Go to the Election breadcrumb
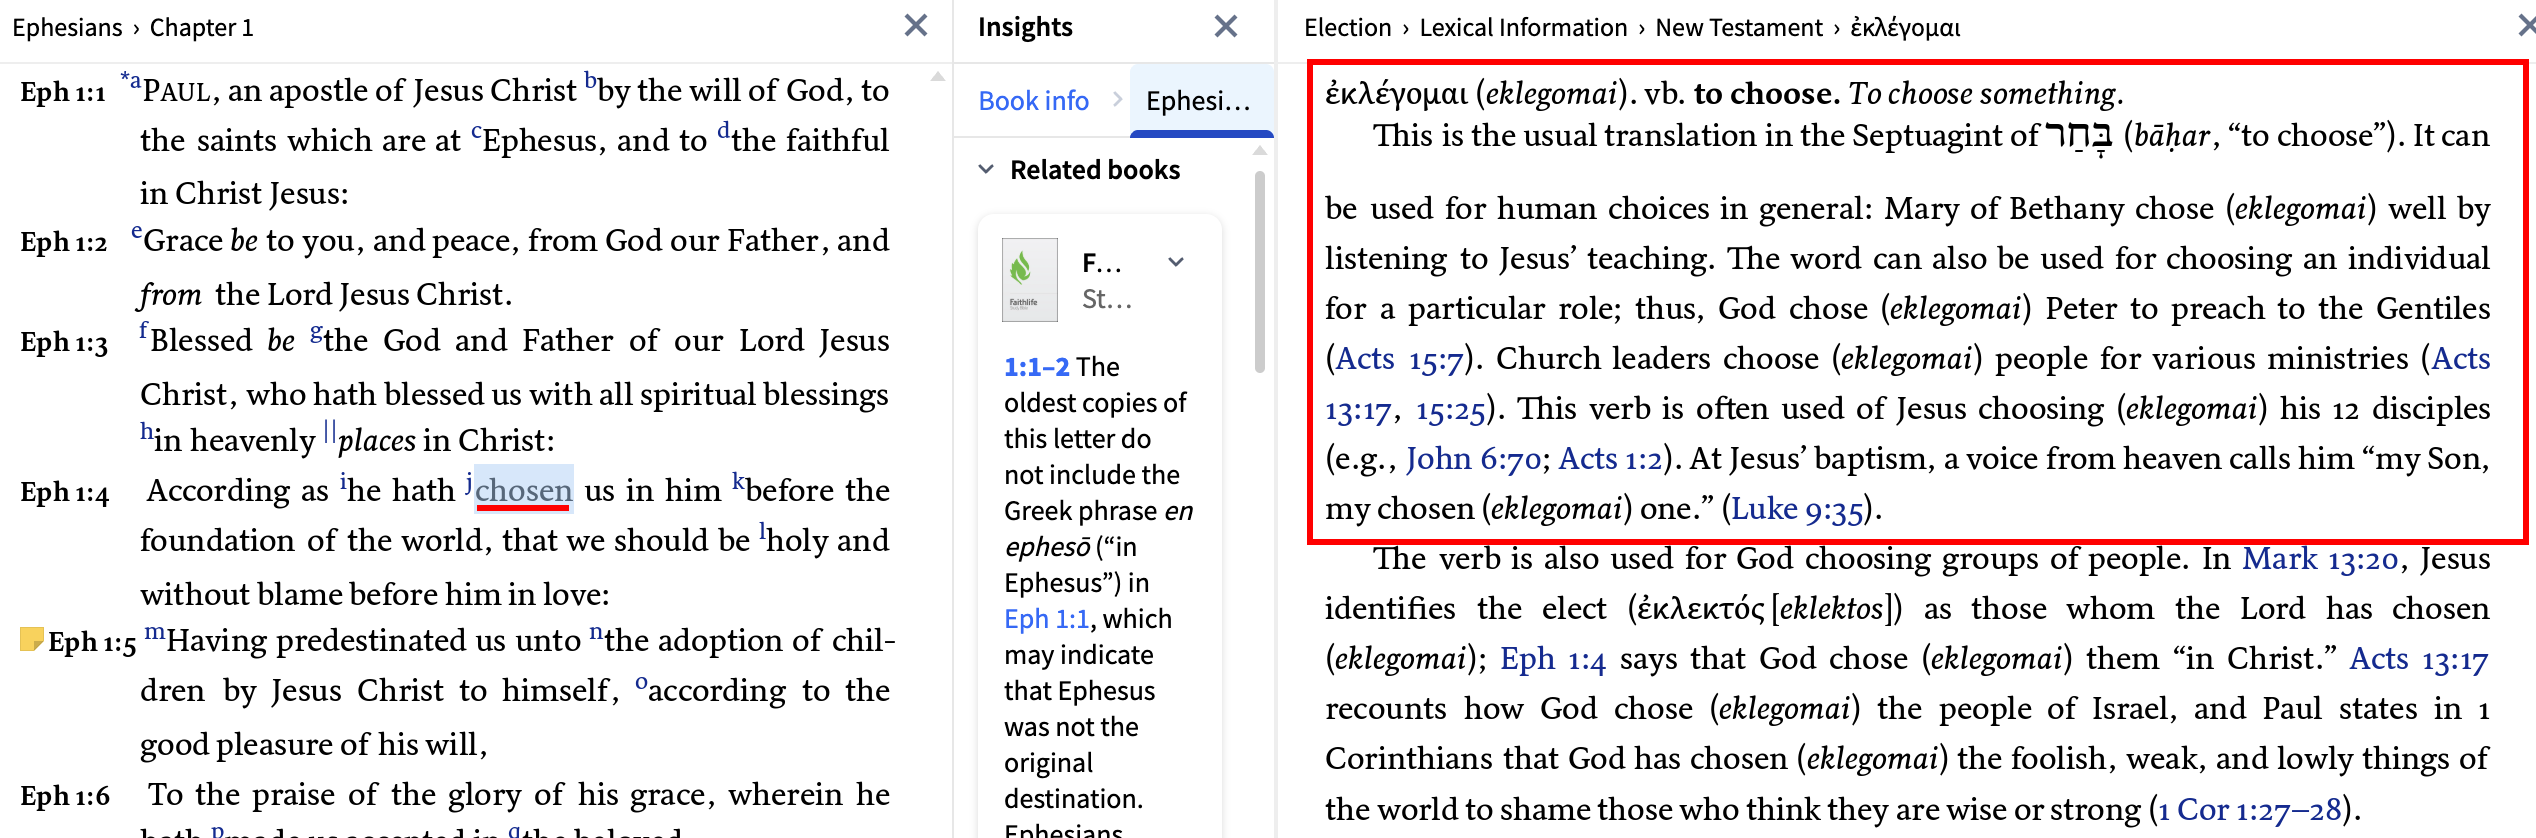The height and width of the screenshot is (838, 2536). click(x=1347, y=27)
